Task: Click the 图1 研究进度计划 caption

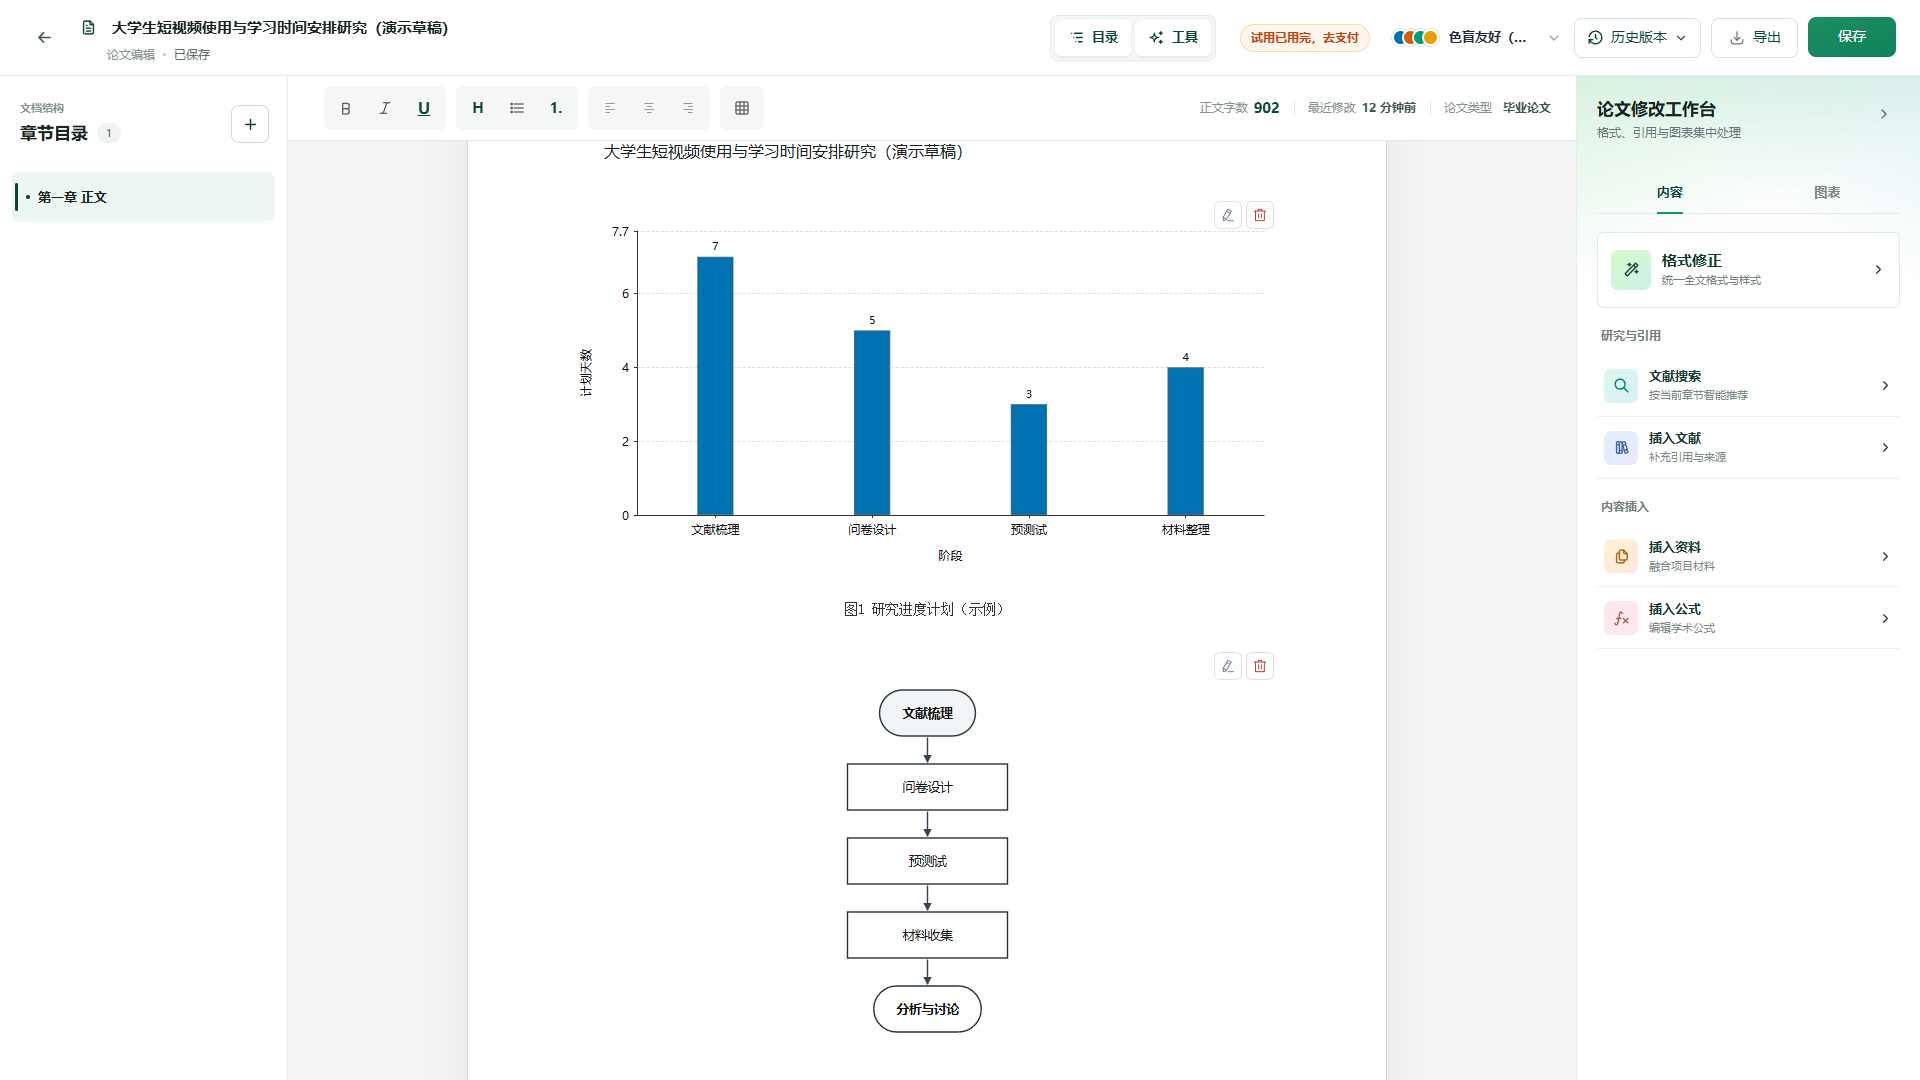Action: point(926,609)
